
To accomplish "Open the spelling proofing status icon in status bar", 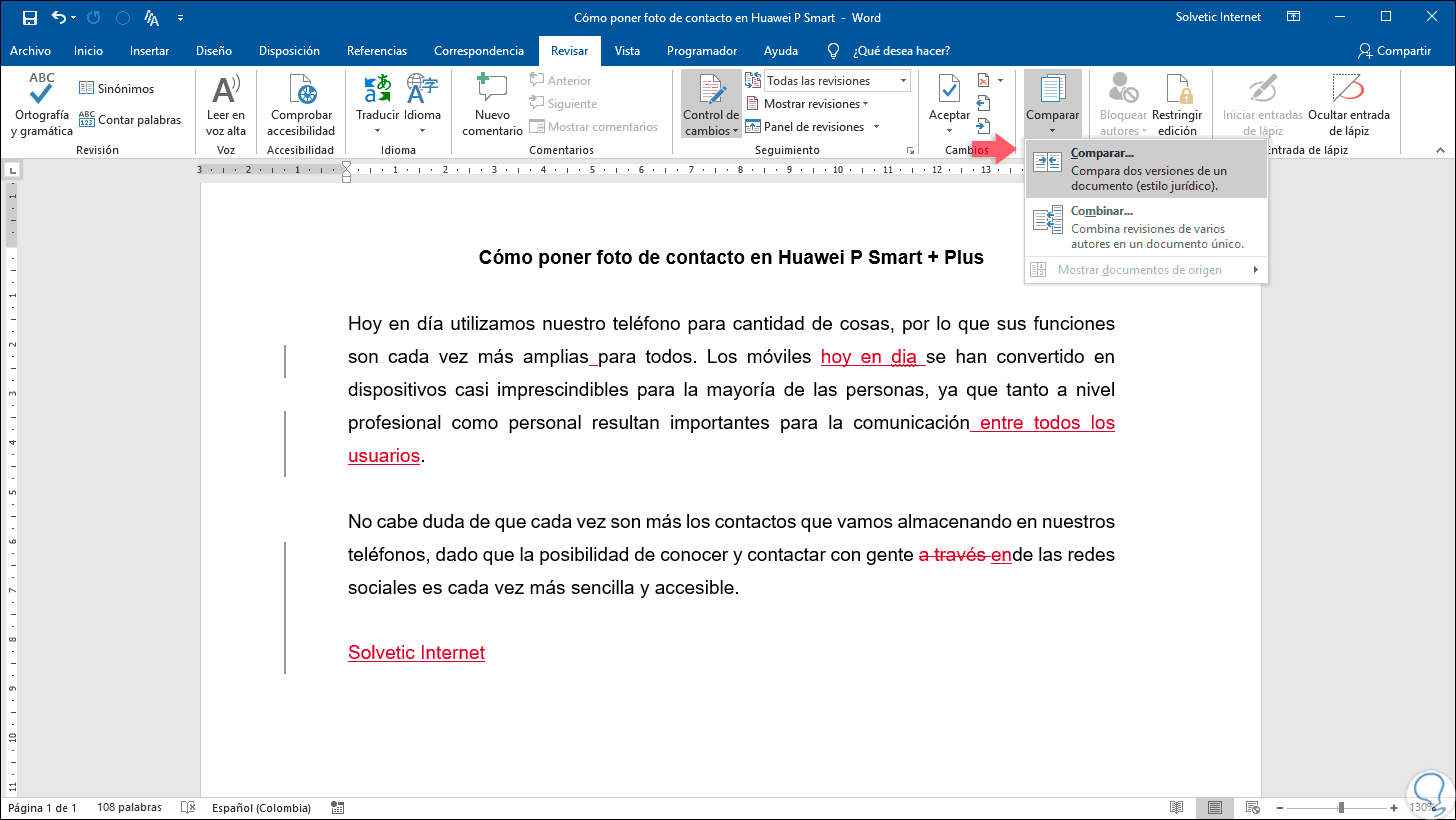I will (x=187, y=807).
